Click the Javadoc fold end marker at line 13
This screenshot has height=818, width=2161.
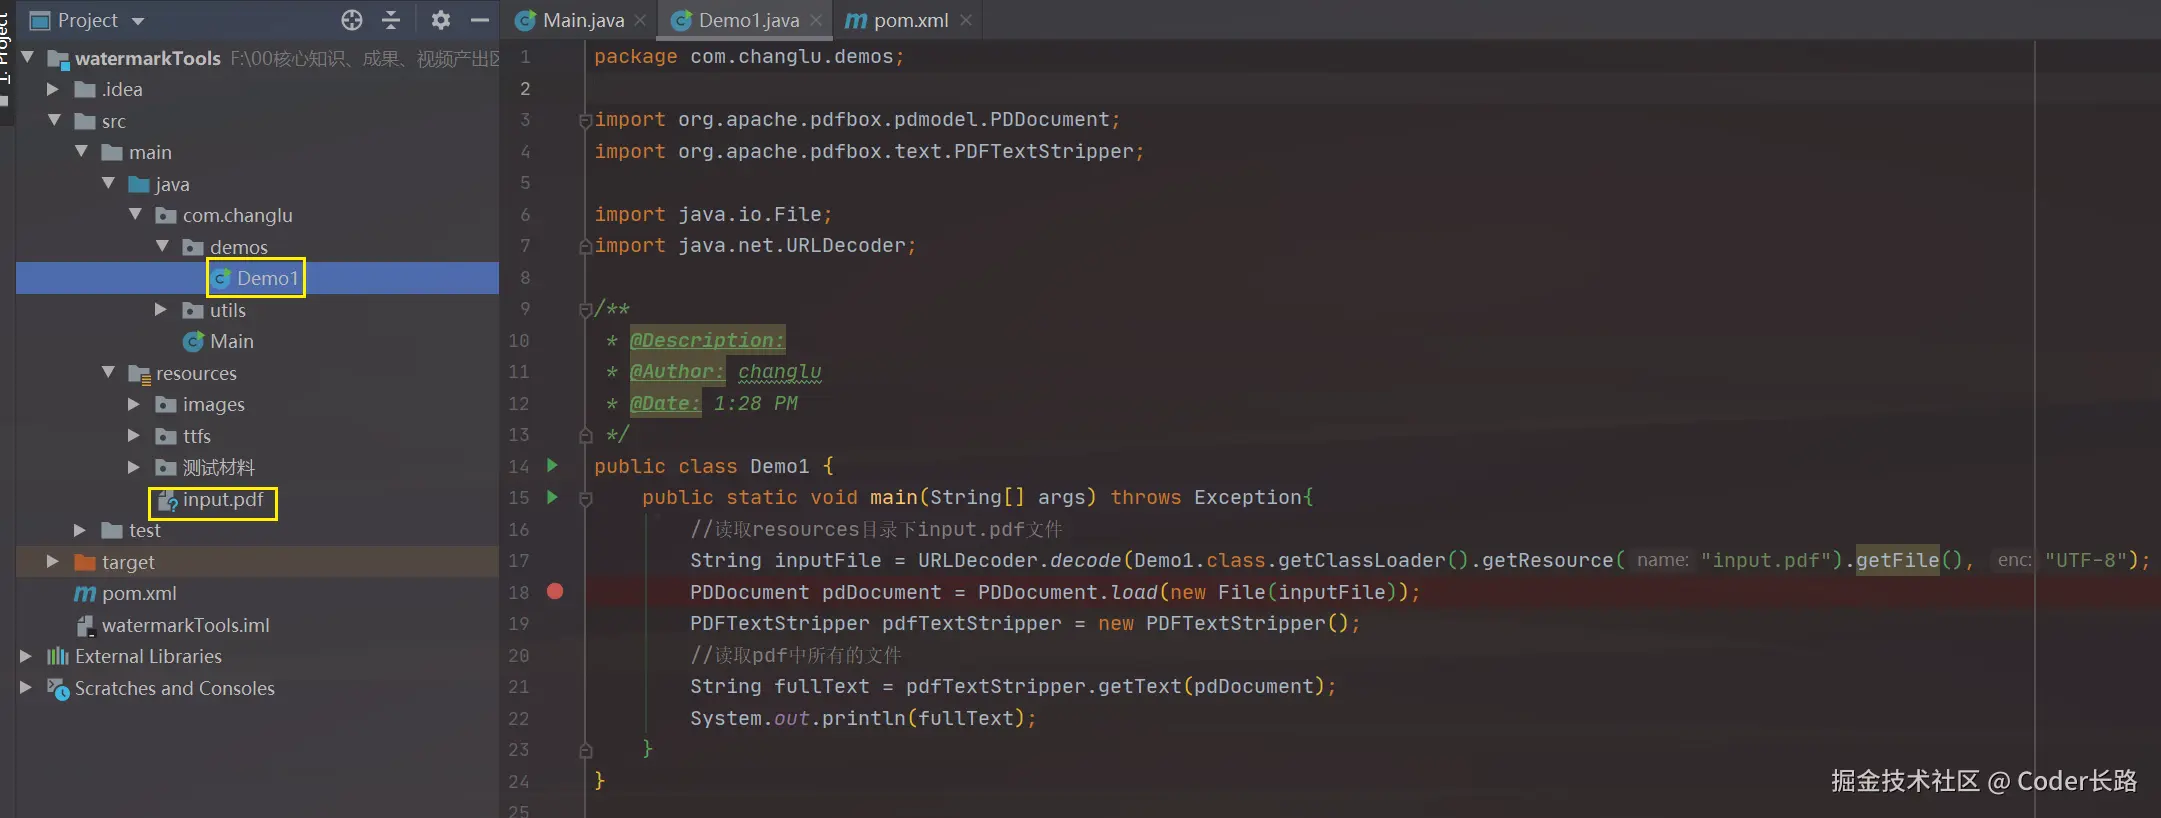click(586, 435)
